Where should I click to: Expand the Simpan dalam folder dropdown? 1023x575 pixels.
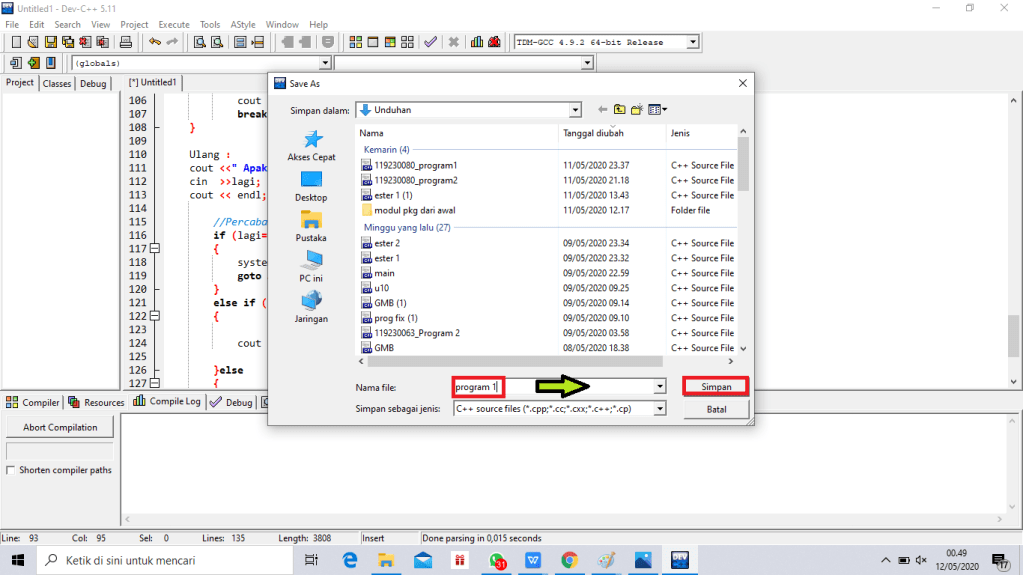[x=574, y=110]
